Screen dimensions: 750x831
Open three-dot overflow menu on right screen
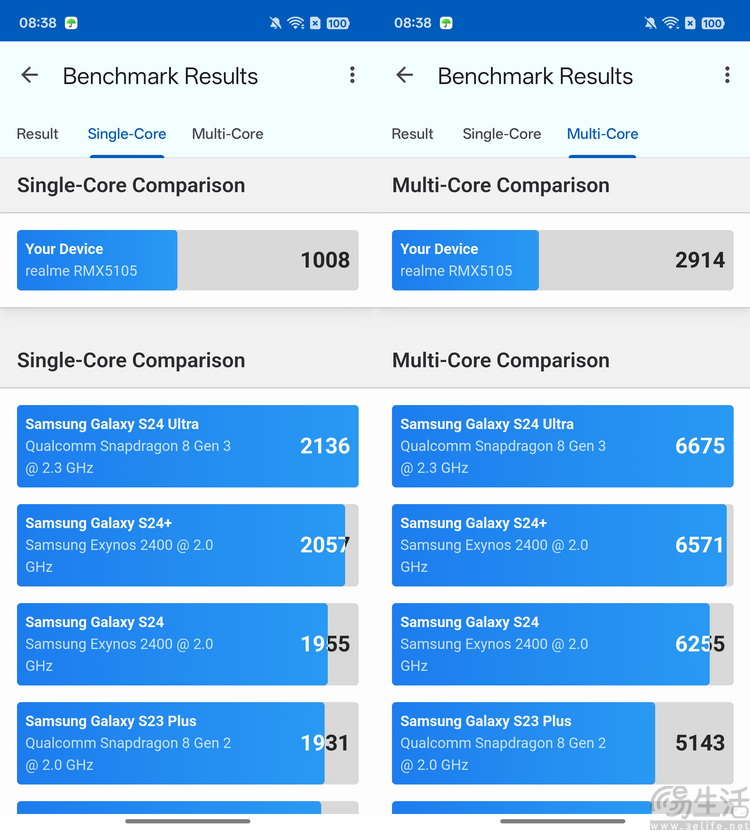tap(727, 75)
